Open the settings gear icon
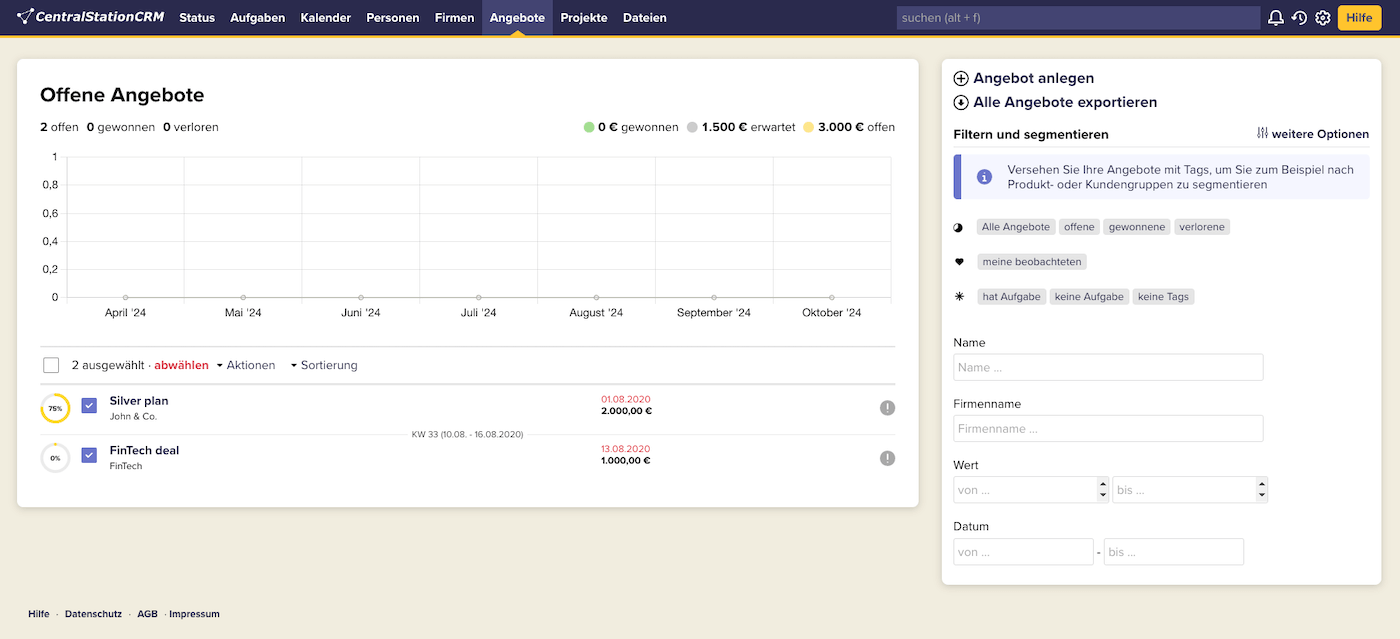Image resolution: width=1400 pixels, height=639 pixels. point(1323,18)
